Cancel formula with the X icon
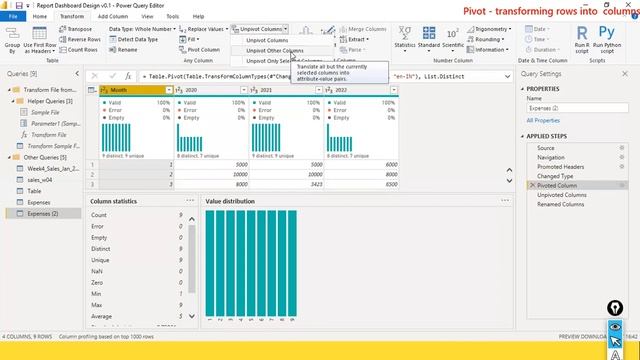640x360 pixels. 95,76
